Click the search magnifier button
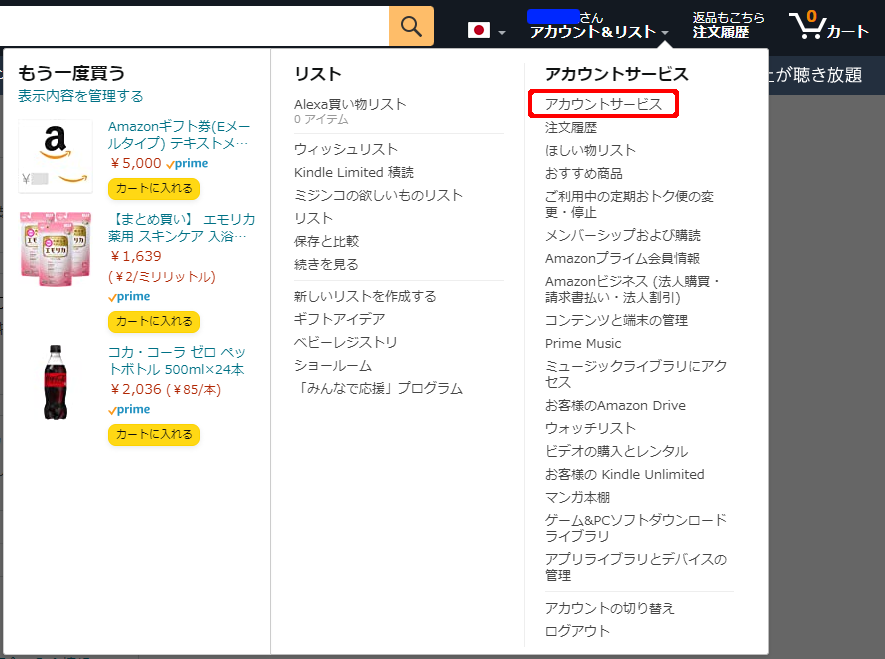The width and height of the screenshot is (885, 659). click(411, 26)
